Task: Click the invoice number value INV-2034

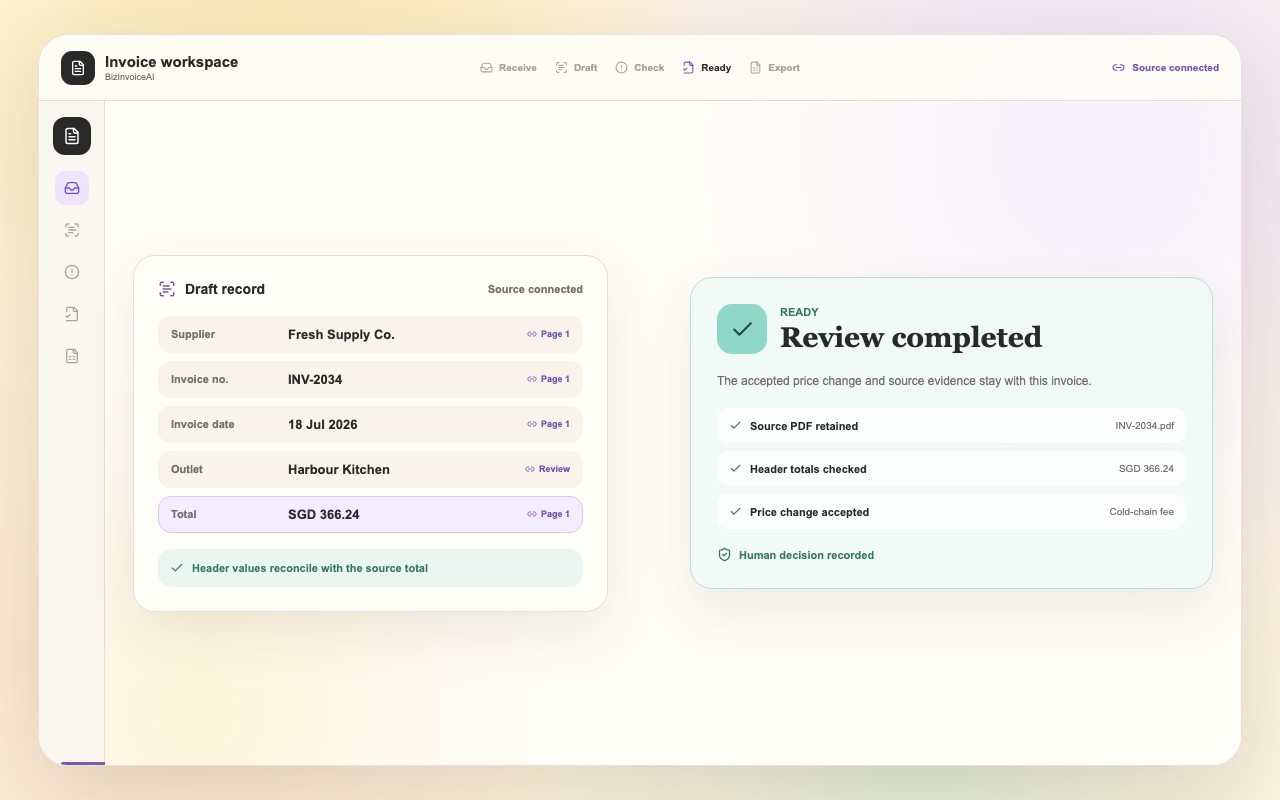Action: coord(315,380)
